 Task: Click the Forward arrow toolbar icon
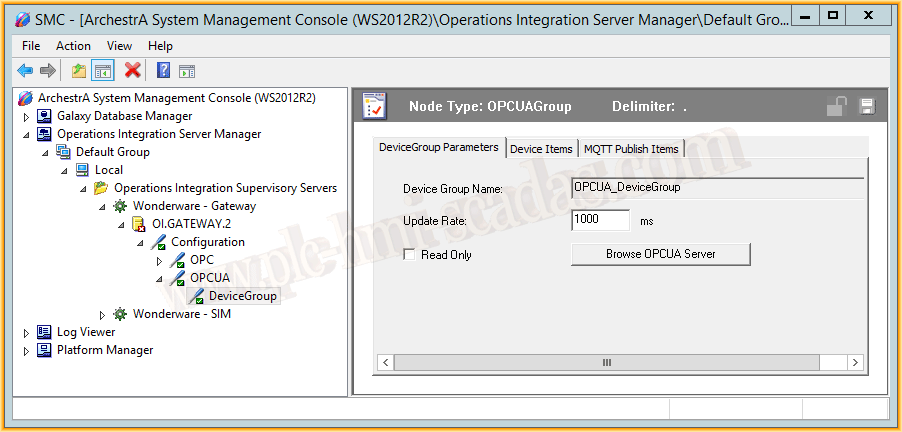click(x=47, y=70)
